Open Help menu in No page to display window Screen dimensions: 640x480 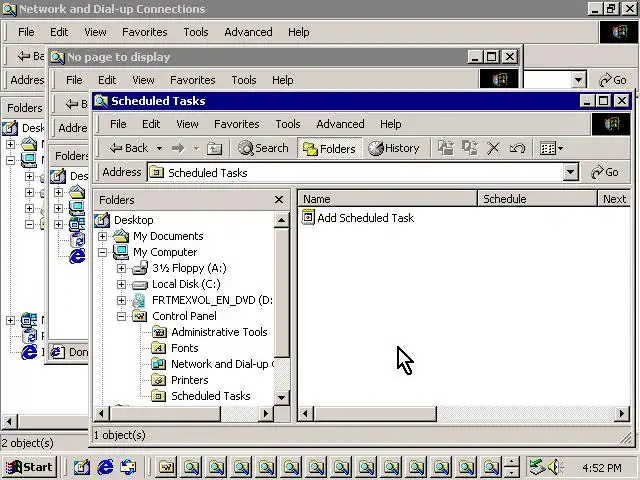(282, 80)
